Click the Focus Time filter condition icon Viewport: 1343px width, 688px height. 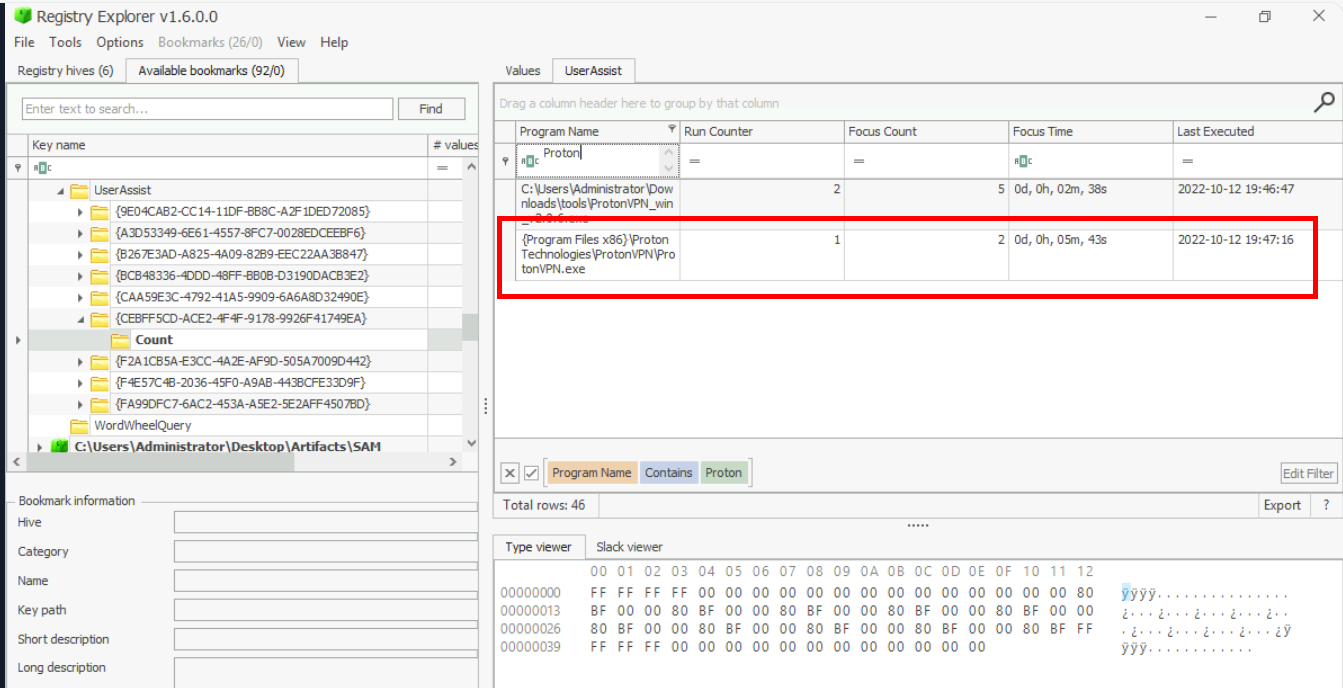[x=1022, y=161]
